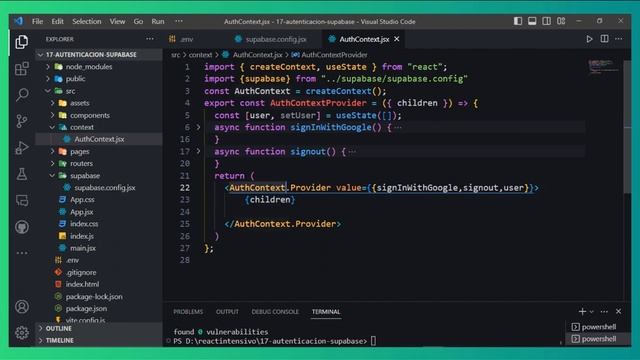Open terminal panel more actions ellipsis
The width and height of the screenshot is (640, 360).
(x=604, y=311)
